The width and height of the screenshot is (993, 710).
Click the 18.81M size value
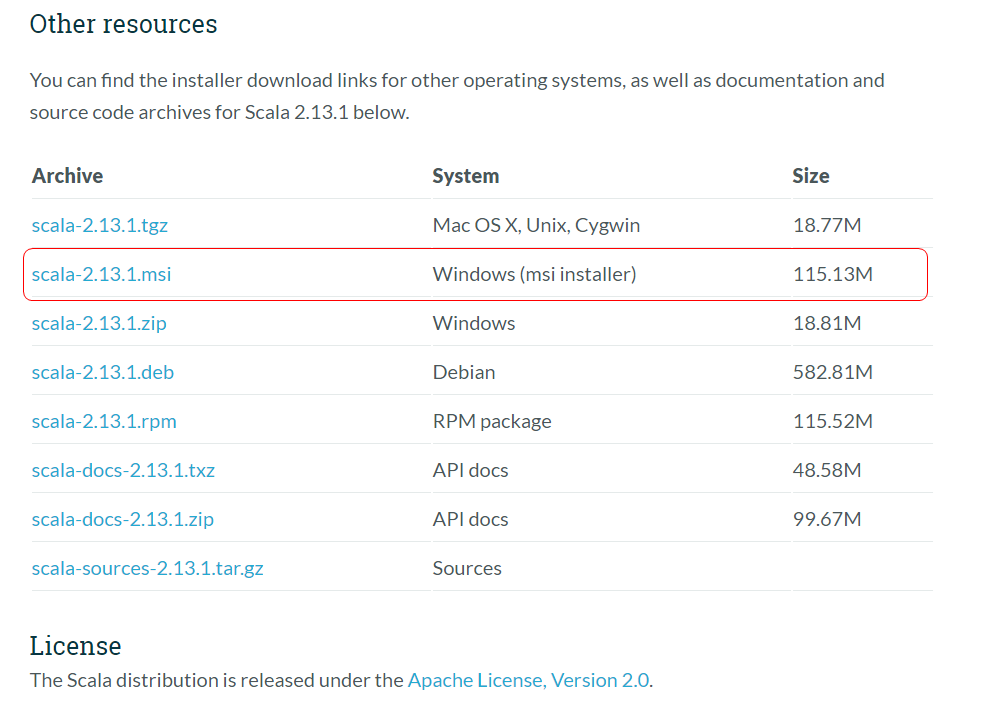(x=827, y=324)
